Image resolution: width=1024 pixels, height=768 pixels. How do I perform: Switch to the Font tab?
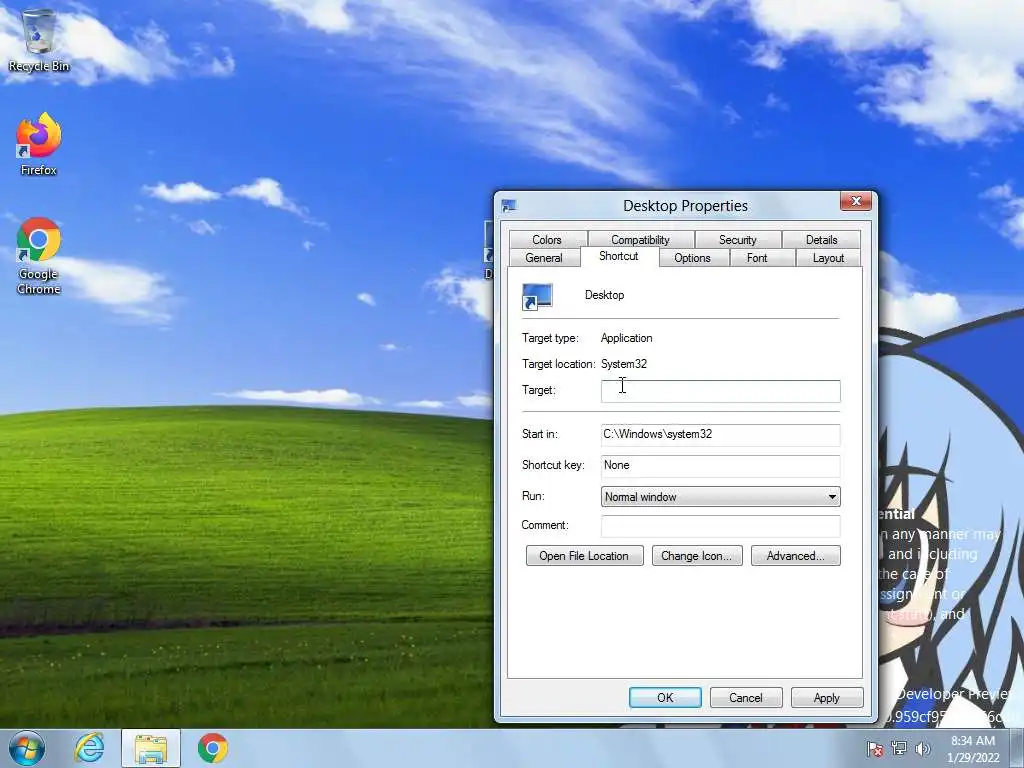pyautogui.click(x=757, y=258)
